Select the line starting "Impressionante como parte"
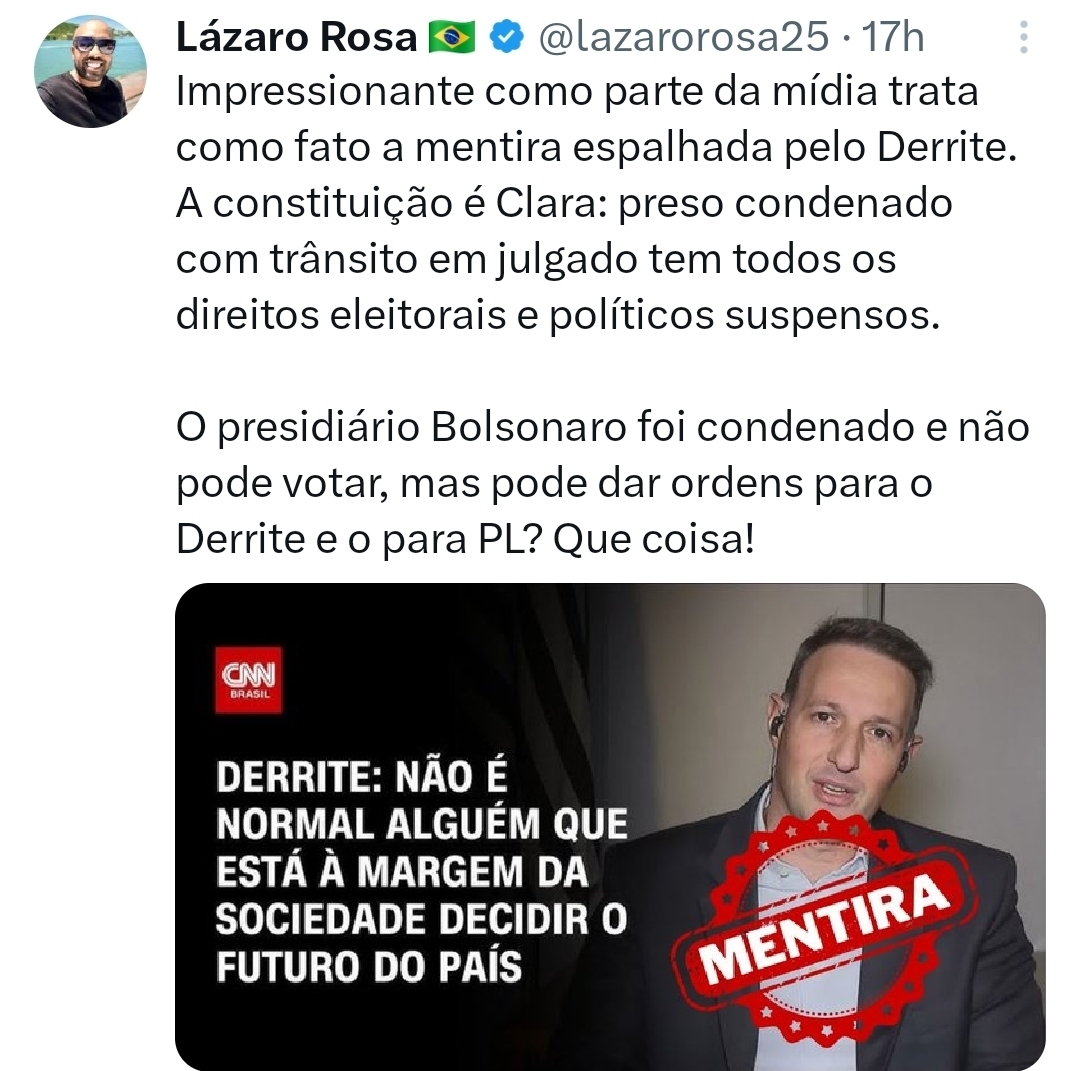The width and height of the screenshot is (1080, 1071). pos(577,92)
